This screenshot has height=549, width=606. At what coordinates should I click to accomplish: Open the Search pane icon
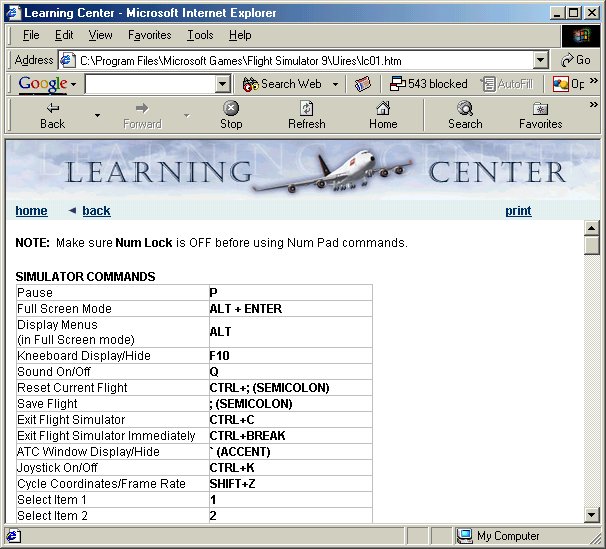pyautogui.click(x=464, y=107)
